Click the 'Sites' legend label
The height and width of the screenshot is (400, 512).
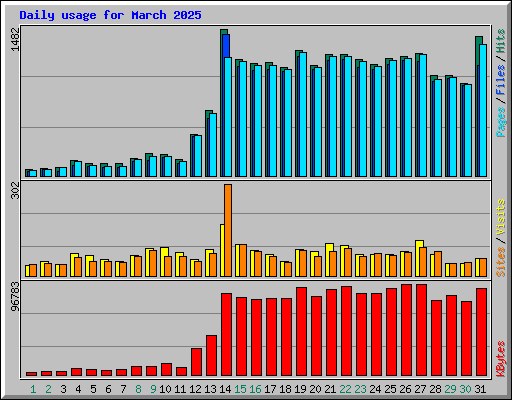(x=500, y=262)
